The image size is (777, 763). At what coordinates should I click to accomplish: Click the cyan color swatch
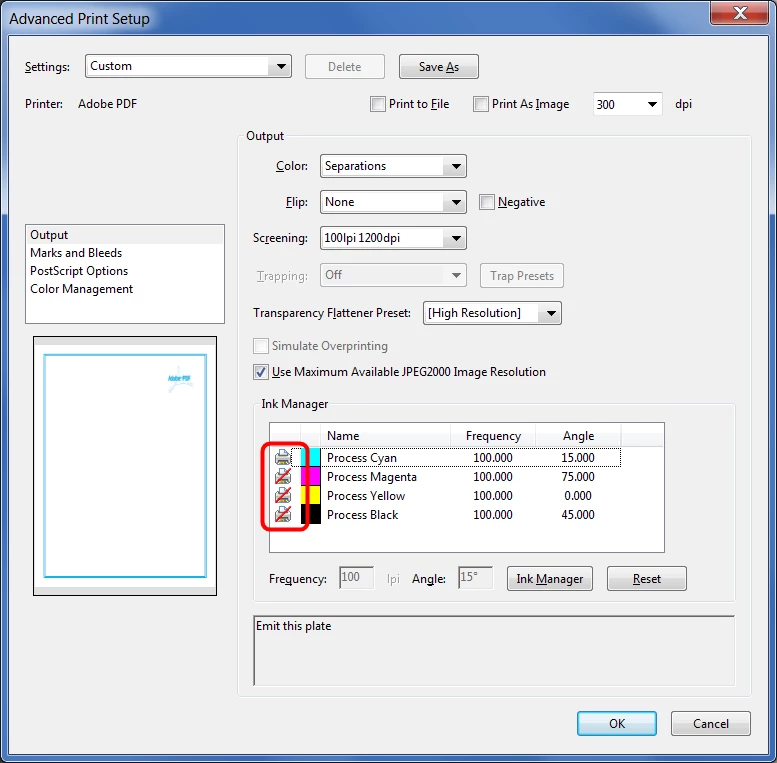[x=311, y=457]
